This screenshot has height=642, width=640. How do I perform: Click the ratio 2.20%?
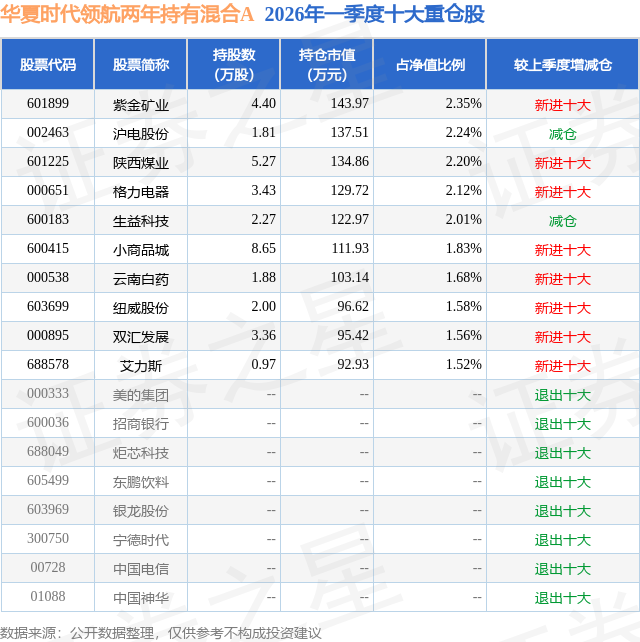463,161
